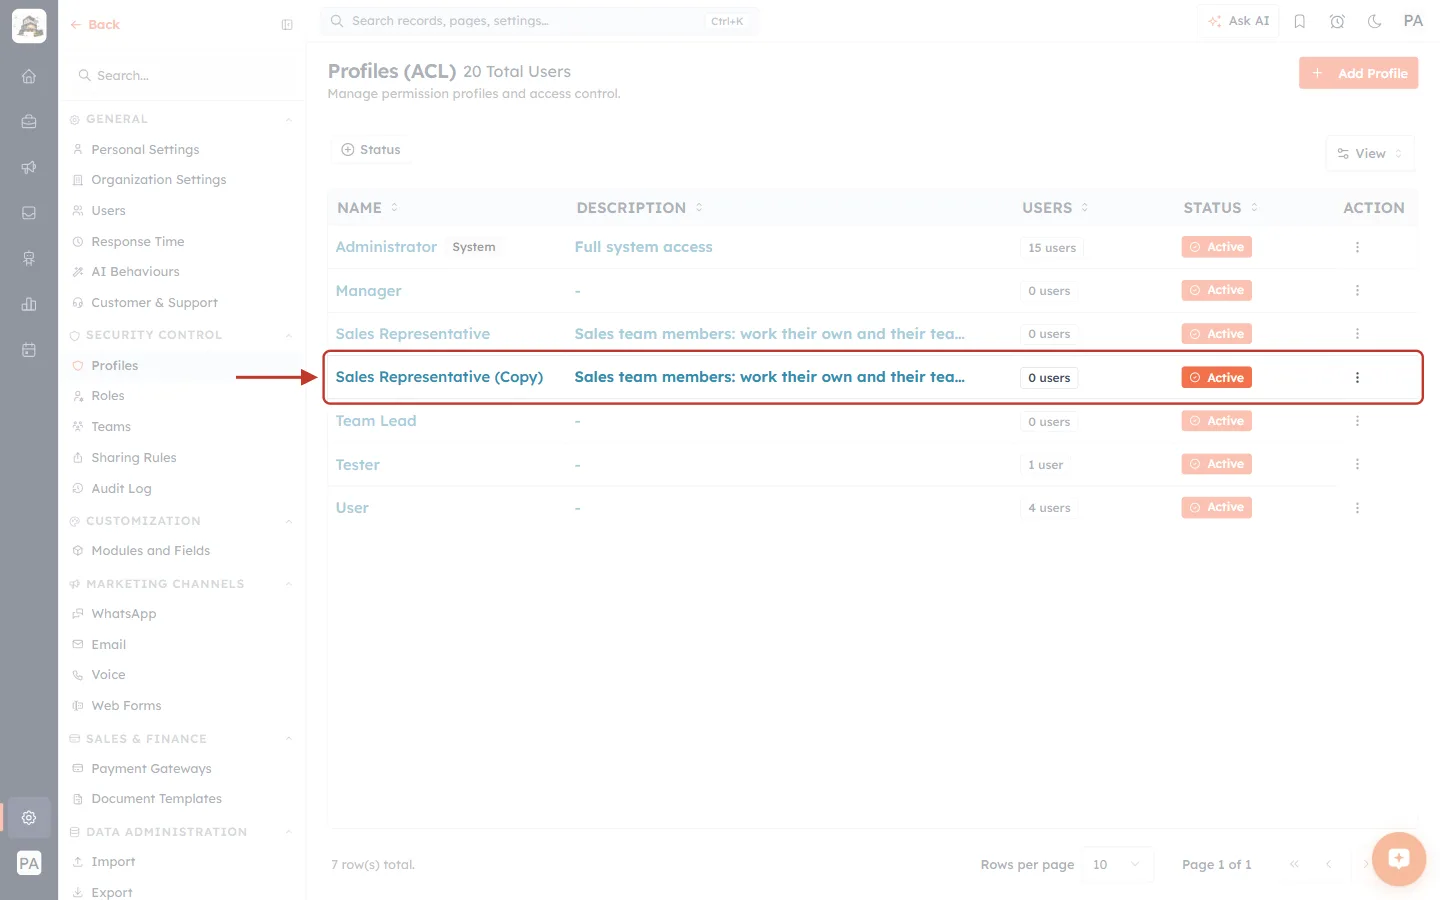The image size is (1440, 900).
Task: Add a Status filter
Action: tap(371, 150)
